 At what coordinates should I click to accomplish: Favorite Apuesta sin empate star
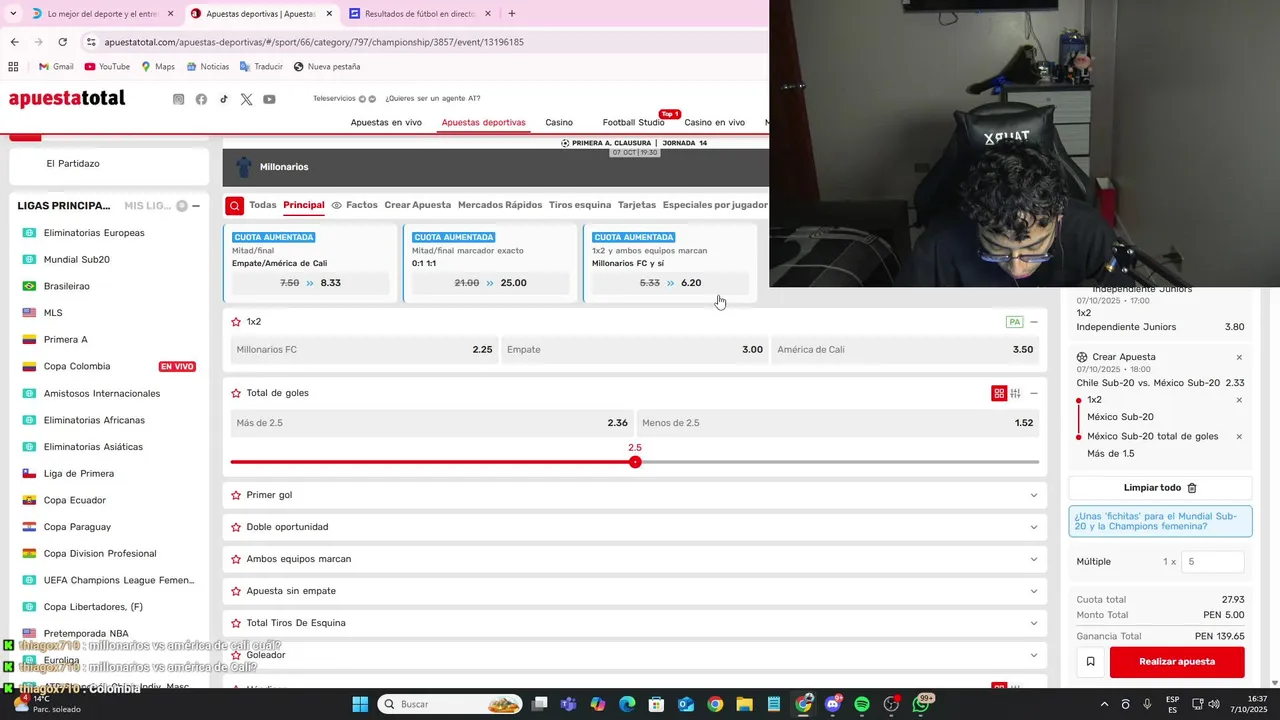click(236, 591)
